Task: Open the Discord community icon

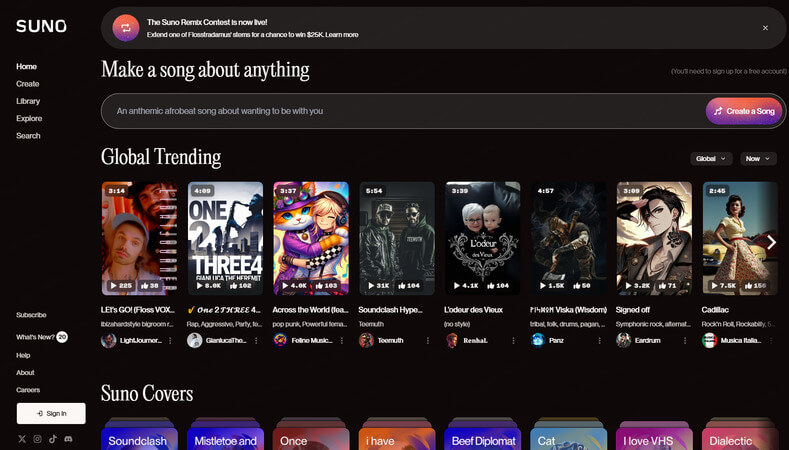Action: (68, 439)
